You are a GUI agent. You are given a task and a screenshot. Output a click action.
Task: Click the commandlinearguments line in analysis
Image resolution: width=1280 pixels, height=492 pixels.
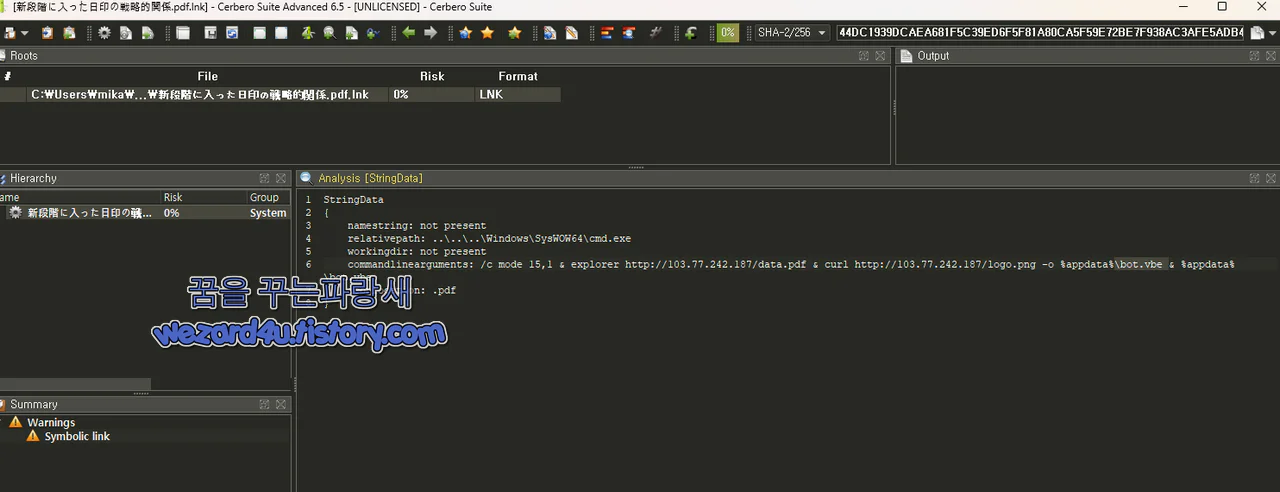[791, 265]
